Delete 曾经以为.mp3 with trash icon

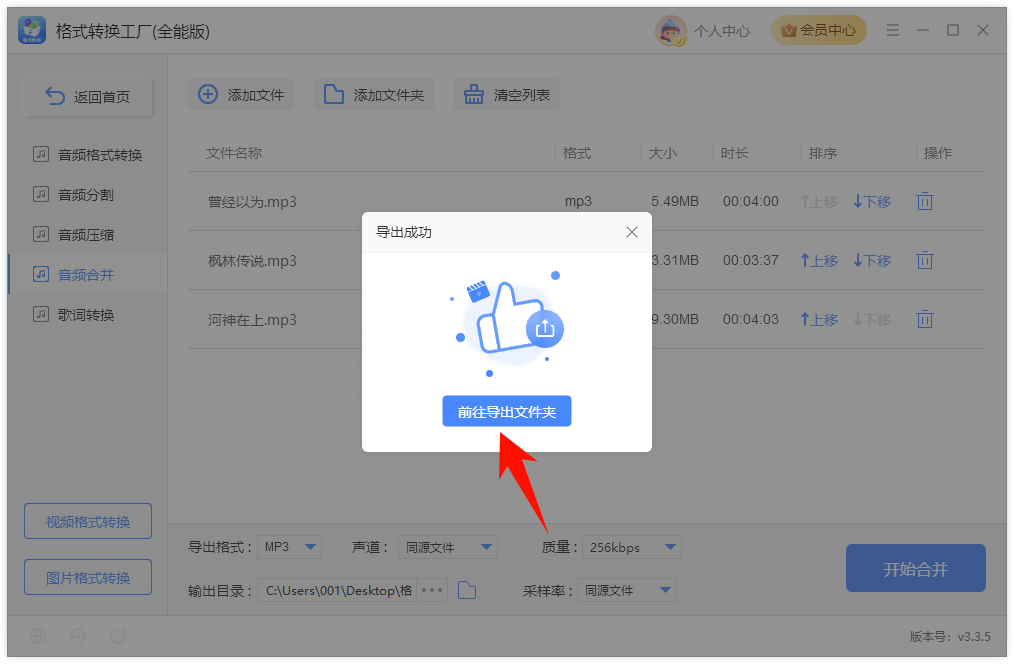925,201
